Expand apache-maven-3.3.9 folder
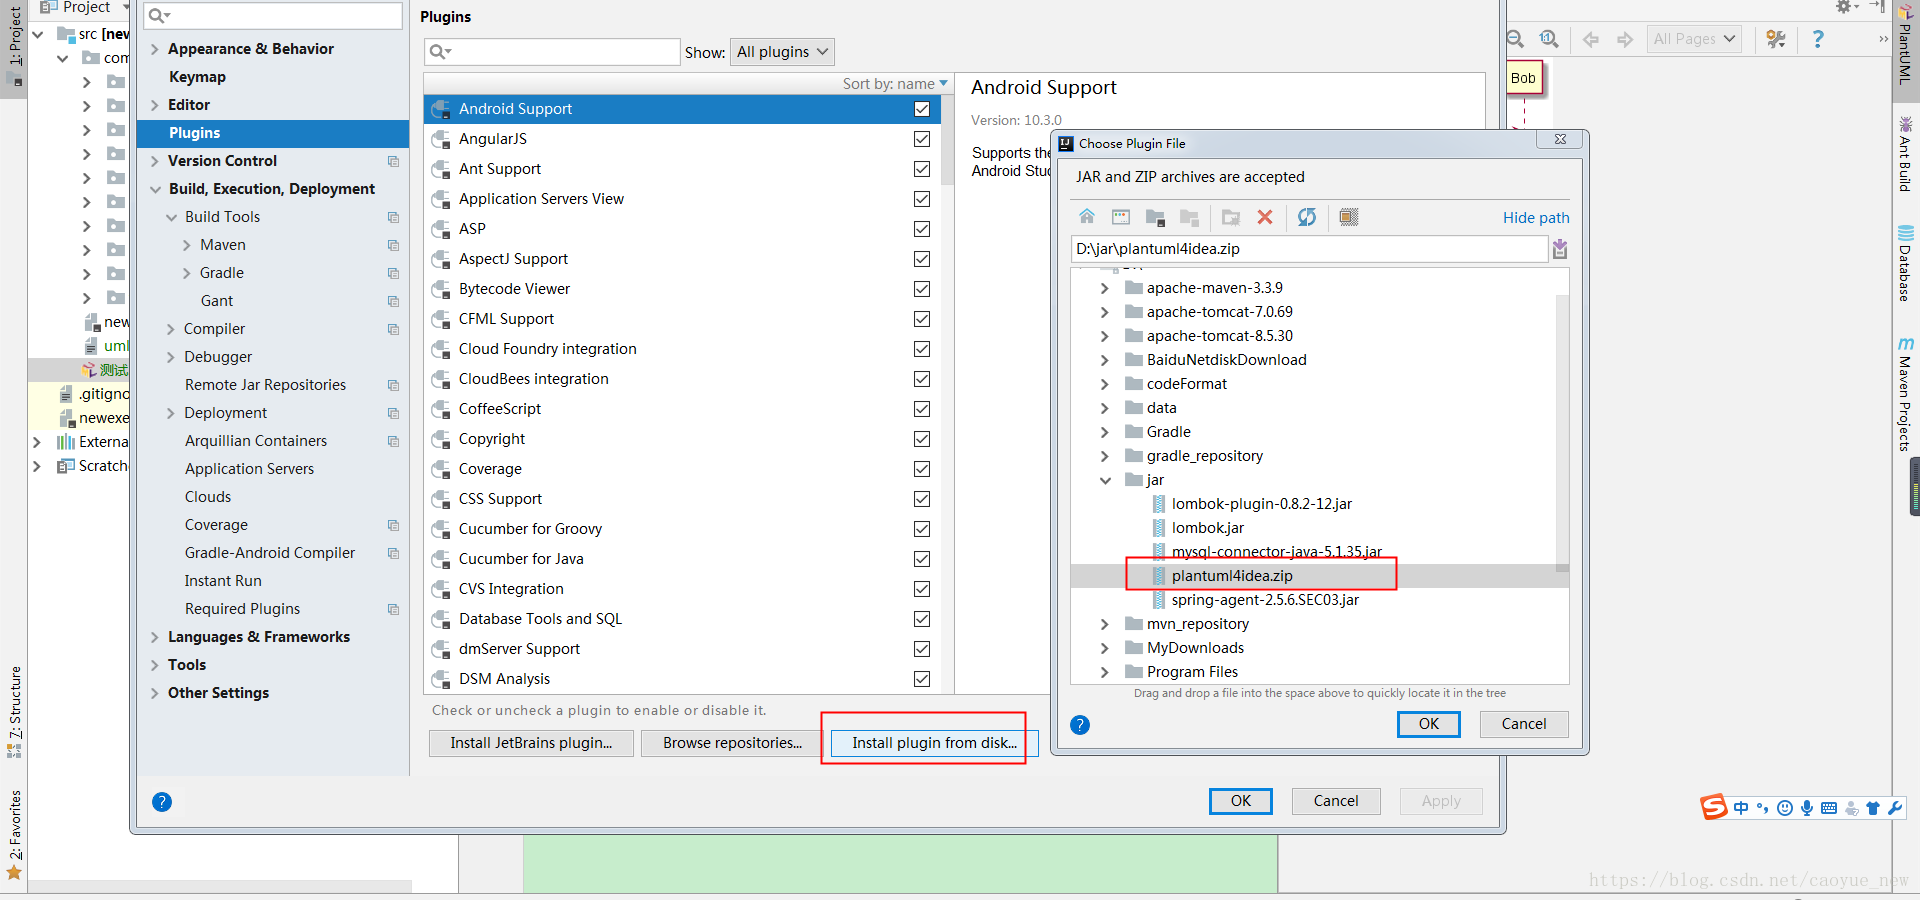 pyautogui.click(x=1105, y=288)
